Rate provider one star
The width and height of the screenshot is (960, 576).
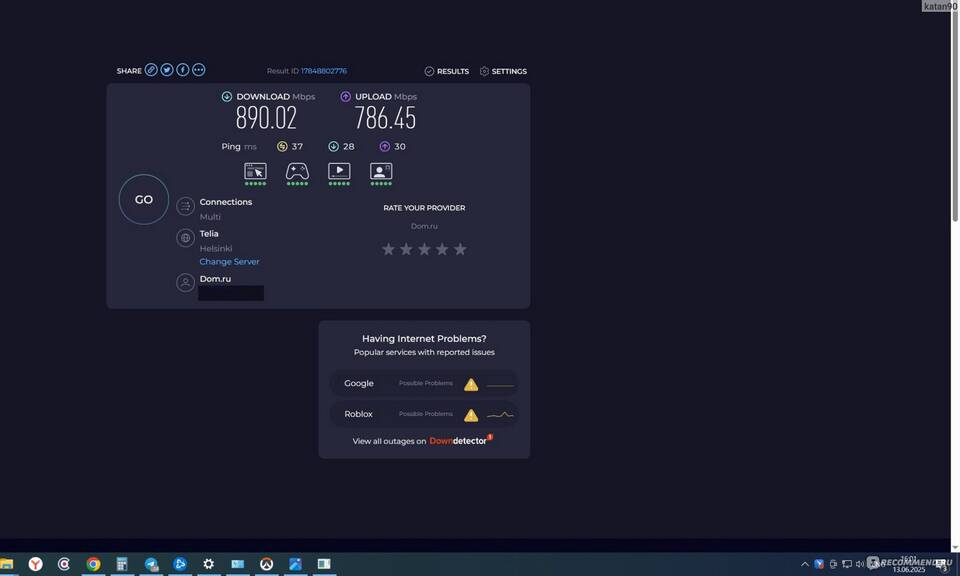coord(388,249)
